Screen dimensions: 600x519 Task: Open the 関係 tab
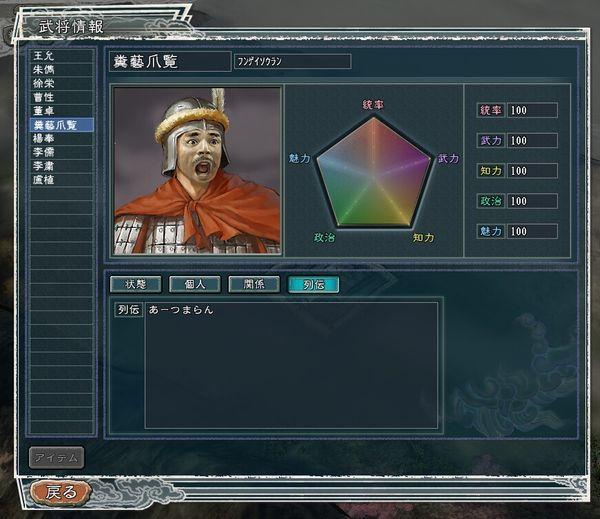(254, 284)
